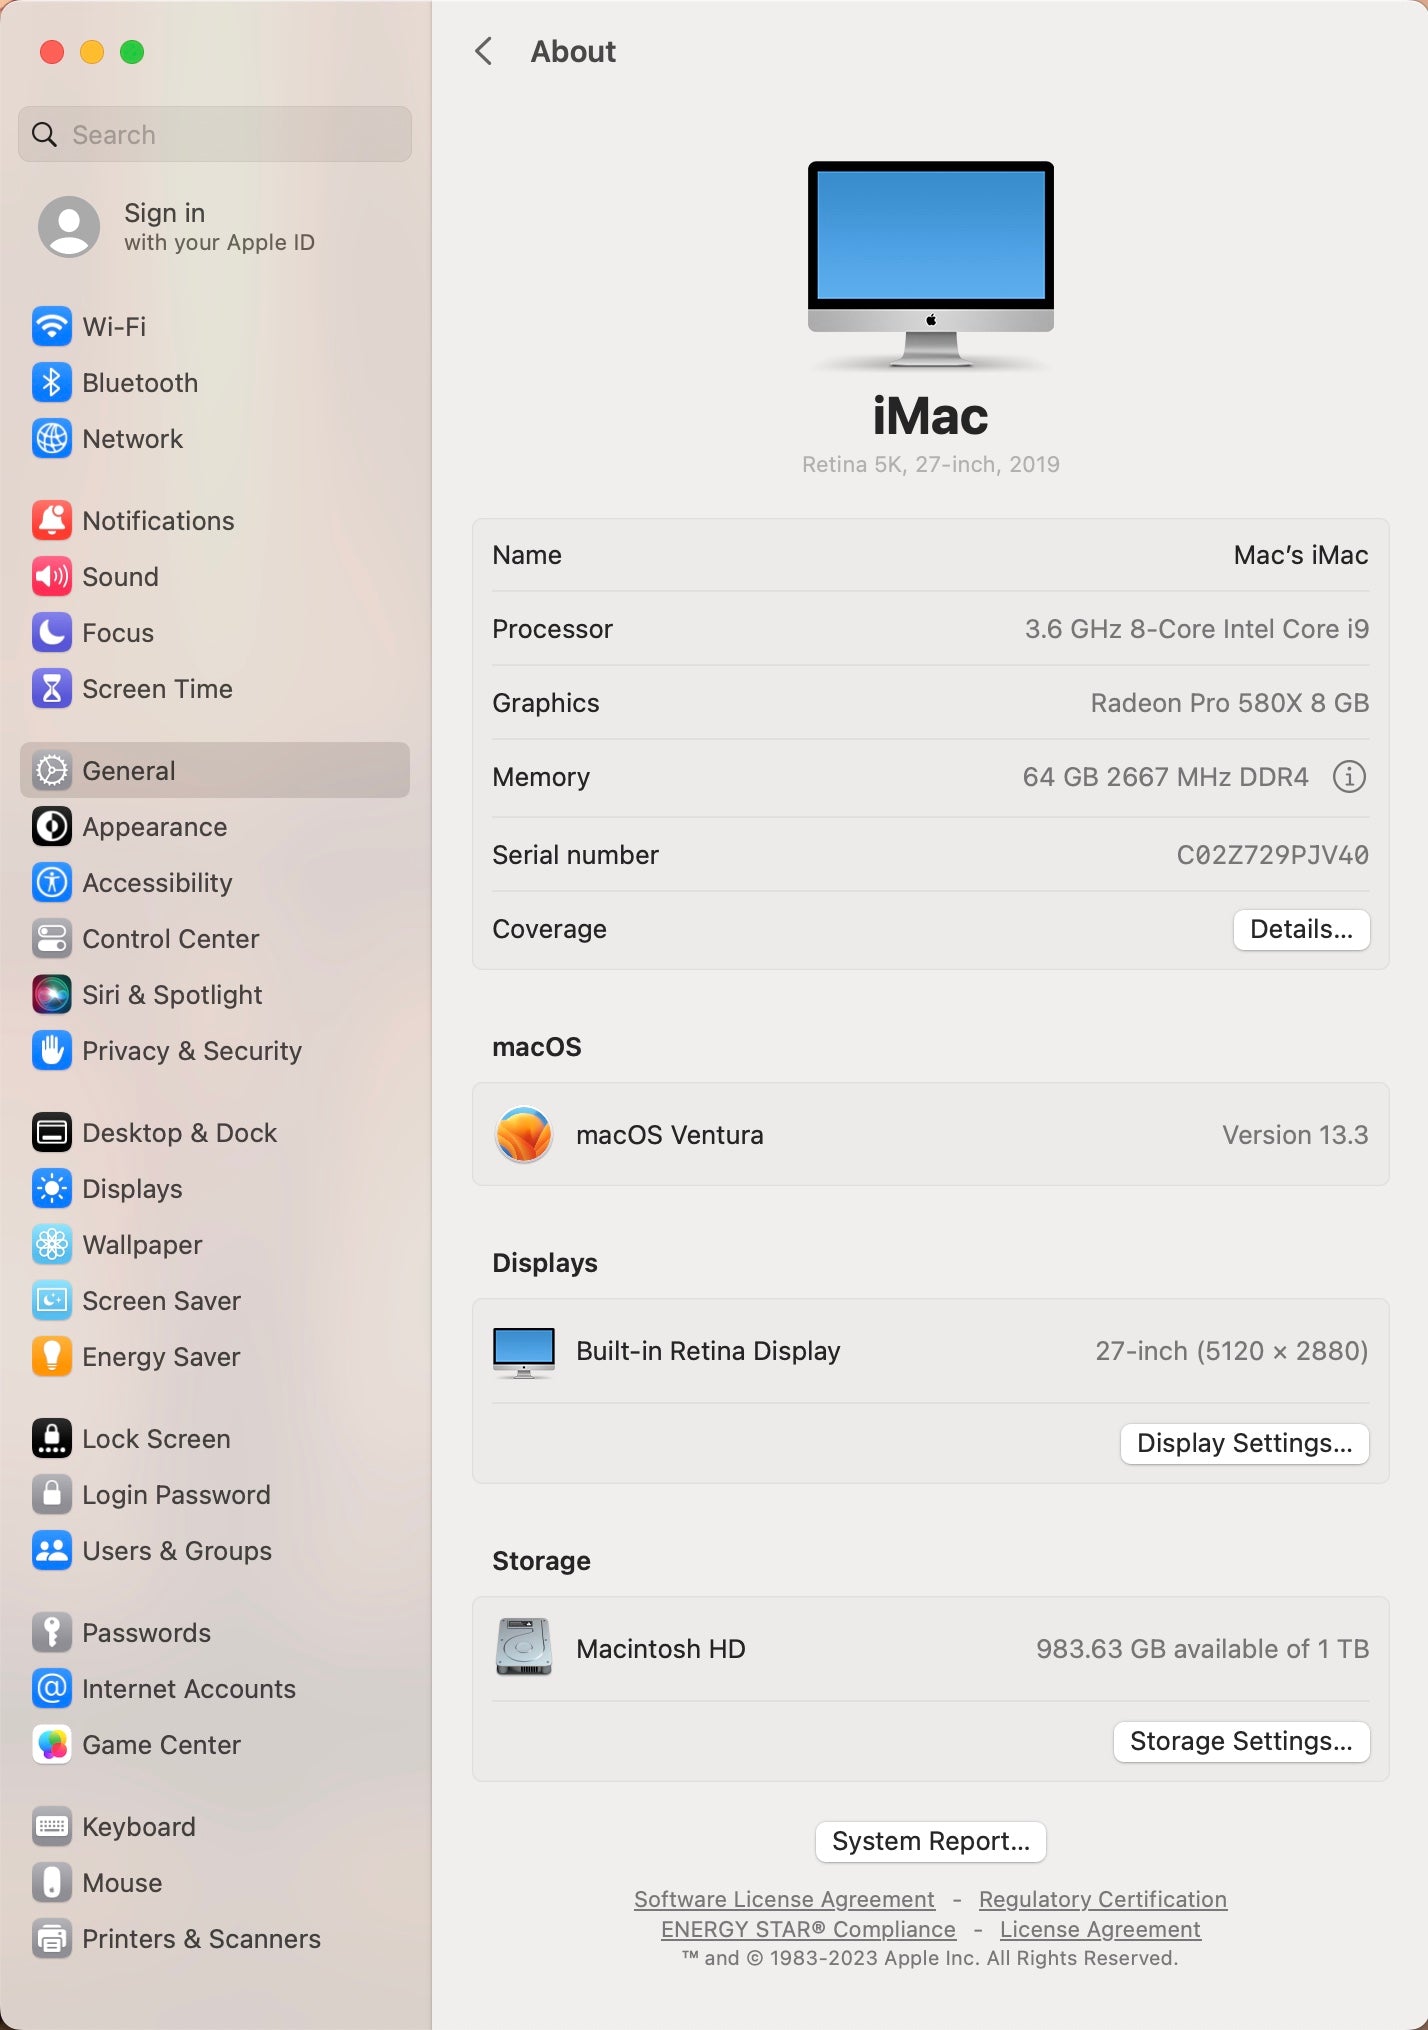This screenshot has height=2030, width=1428.
Task: Open Focus moon icon
Action: click(52, 632)
